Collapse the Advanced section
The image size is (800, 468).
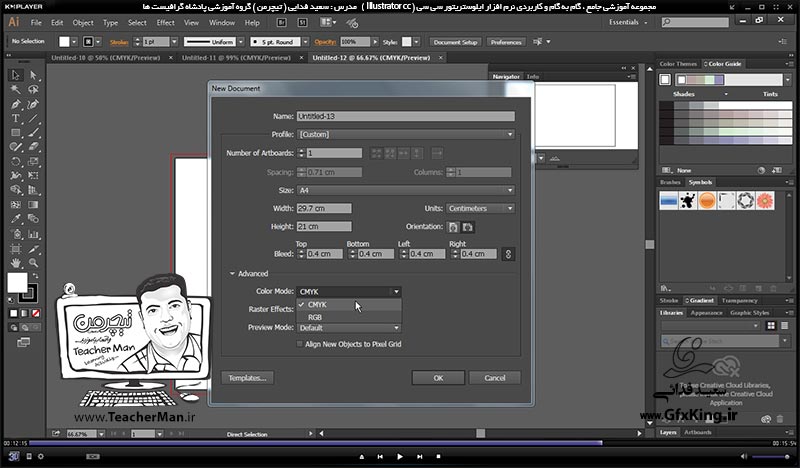pyautogui.click(x=232, y=274)
